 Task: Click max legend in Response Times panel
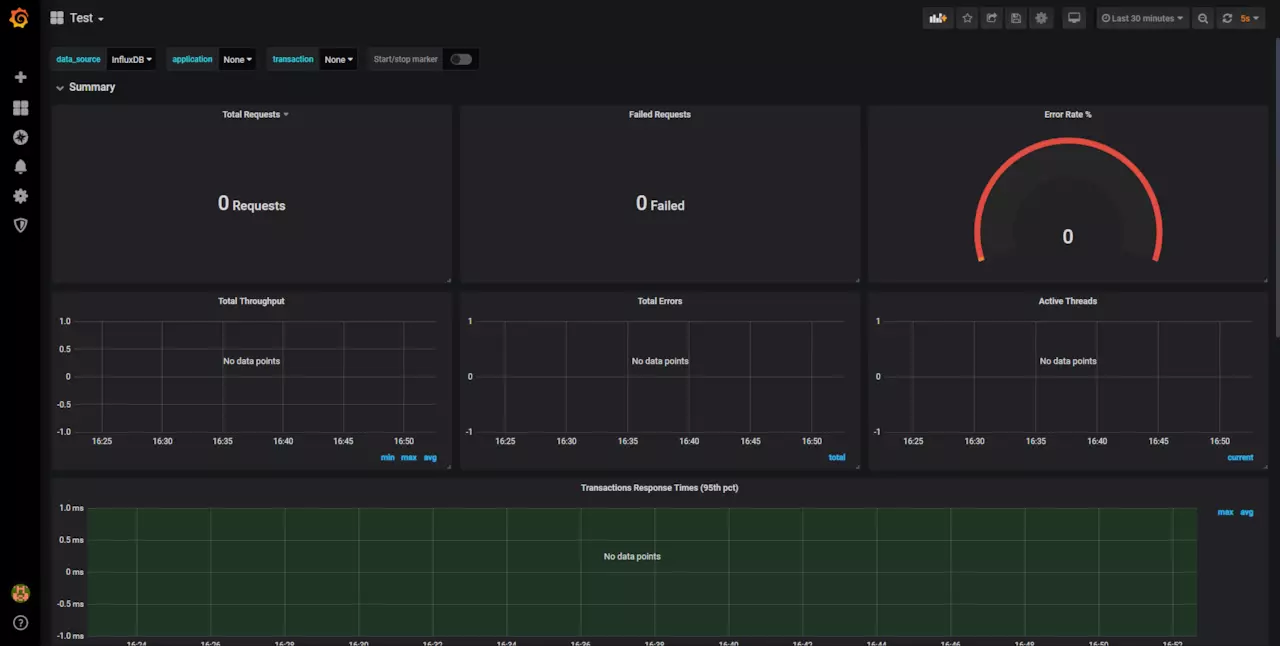[x=1225, y=512]
